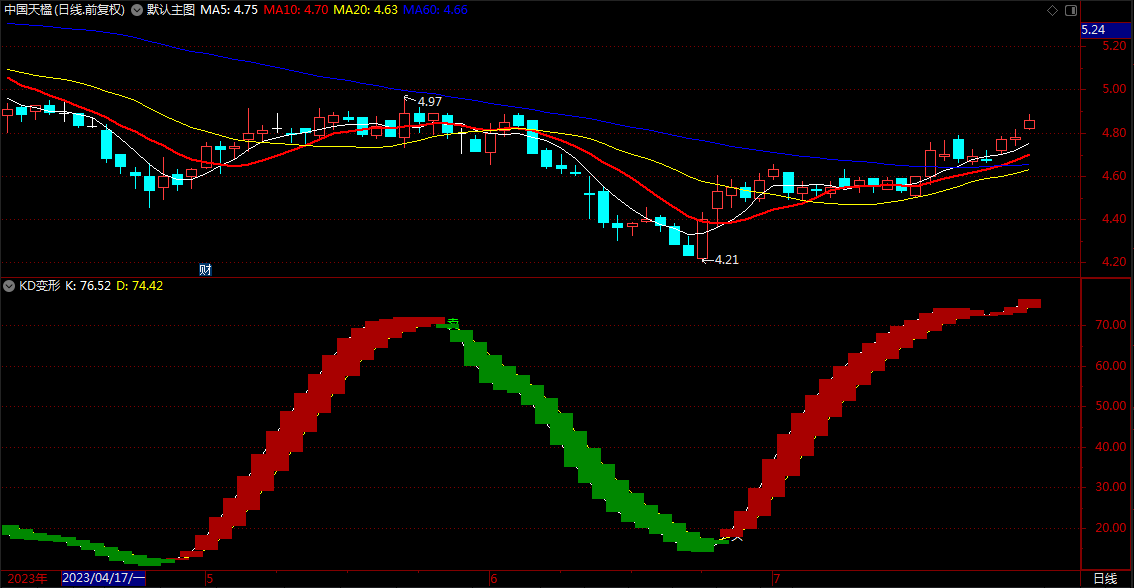
Task: Click the 中国天楹 stock title label
Action: (x=65, y=10)
